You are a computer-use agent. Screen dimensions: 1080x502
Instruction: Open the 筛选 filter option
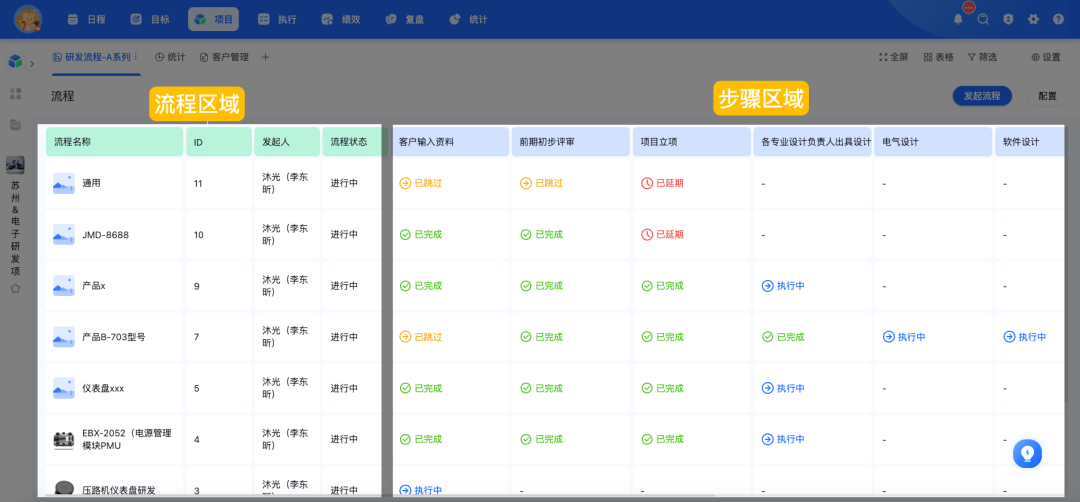click(x=982, y=57)
